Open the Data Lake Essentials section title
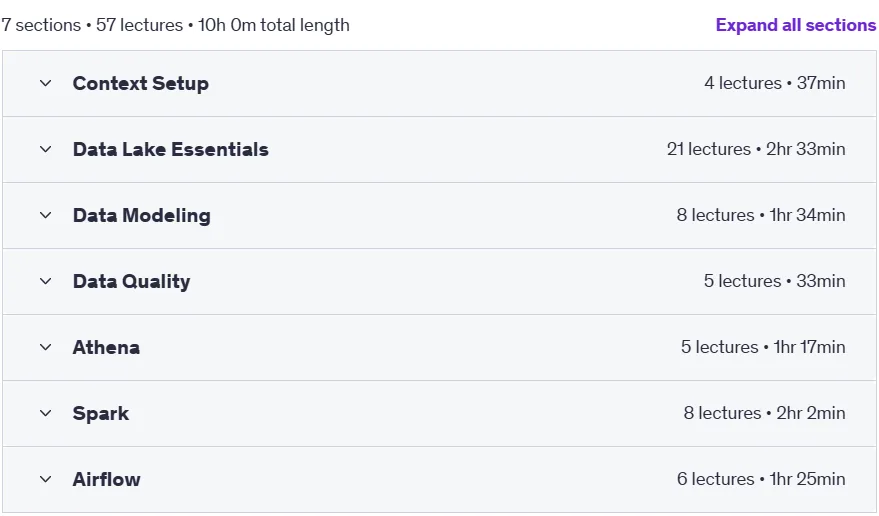The height and width of the screenshot is (516, 879). [x=170, y=149]
